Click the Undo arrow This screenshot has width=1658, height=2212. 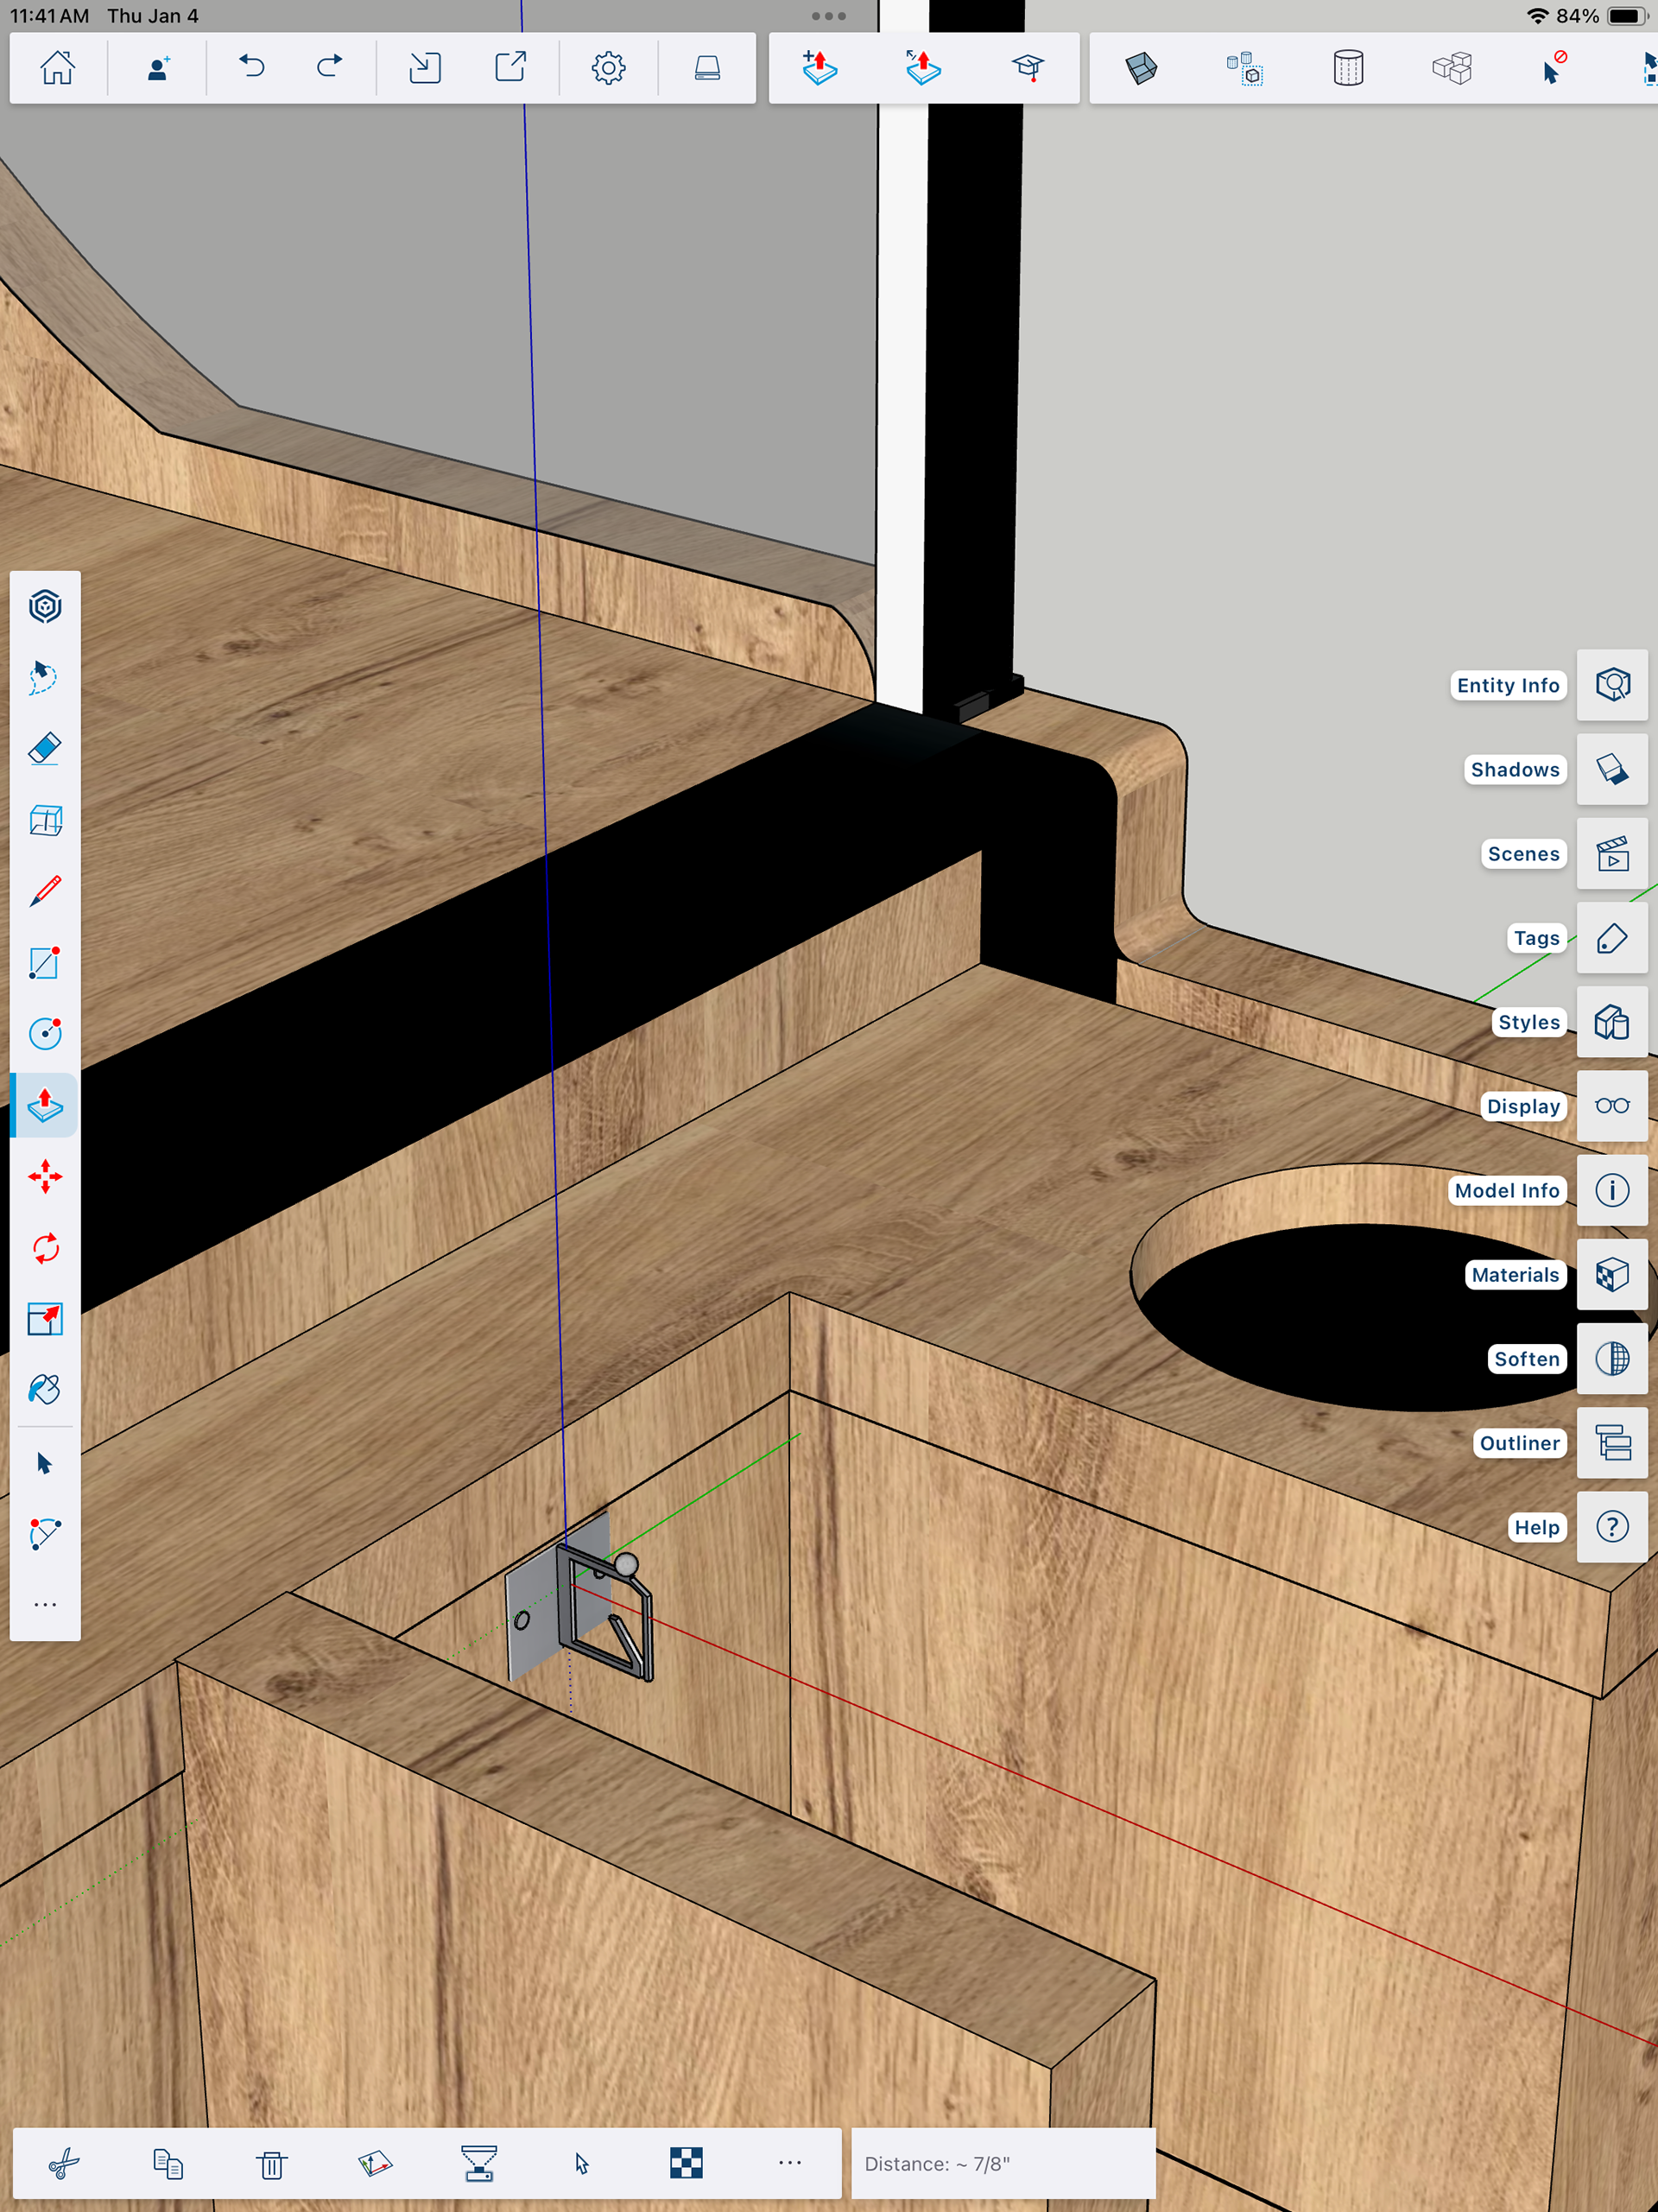point(251,67)
